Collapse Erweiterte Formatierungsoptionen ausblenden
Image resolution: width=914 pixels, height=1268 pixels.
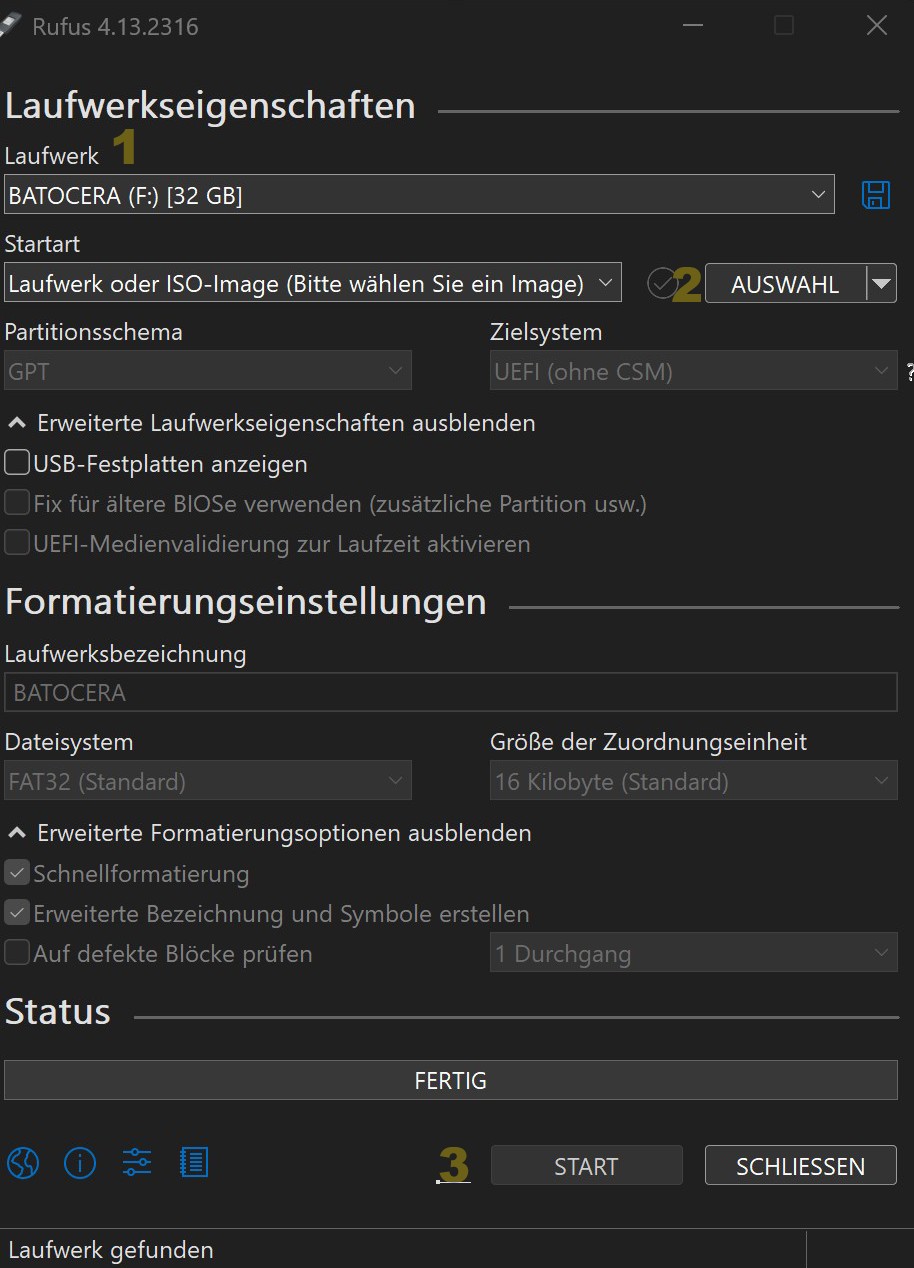[x=269, y=833]
